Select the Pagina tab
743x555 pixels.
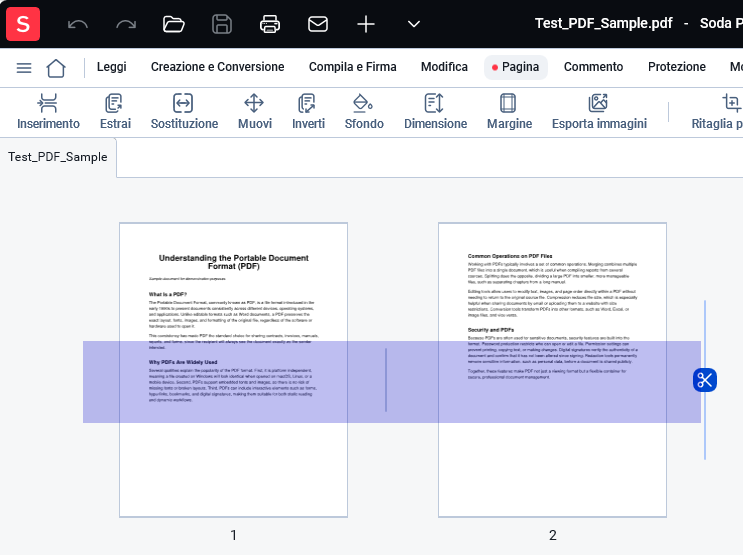[516, 67]
